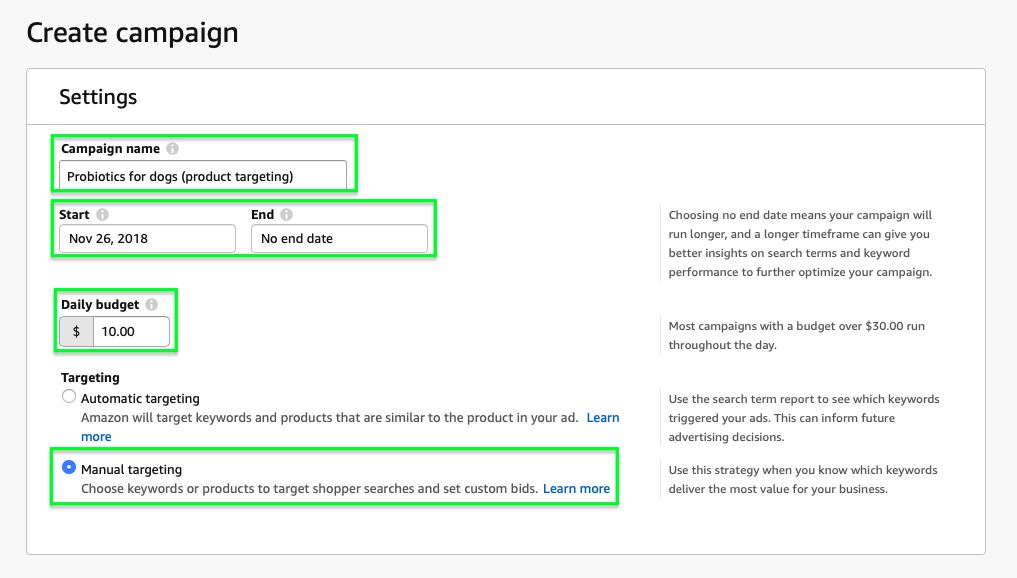Click the Settings section title

98,97
